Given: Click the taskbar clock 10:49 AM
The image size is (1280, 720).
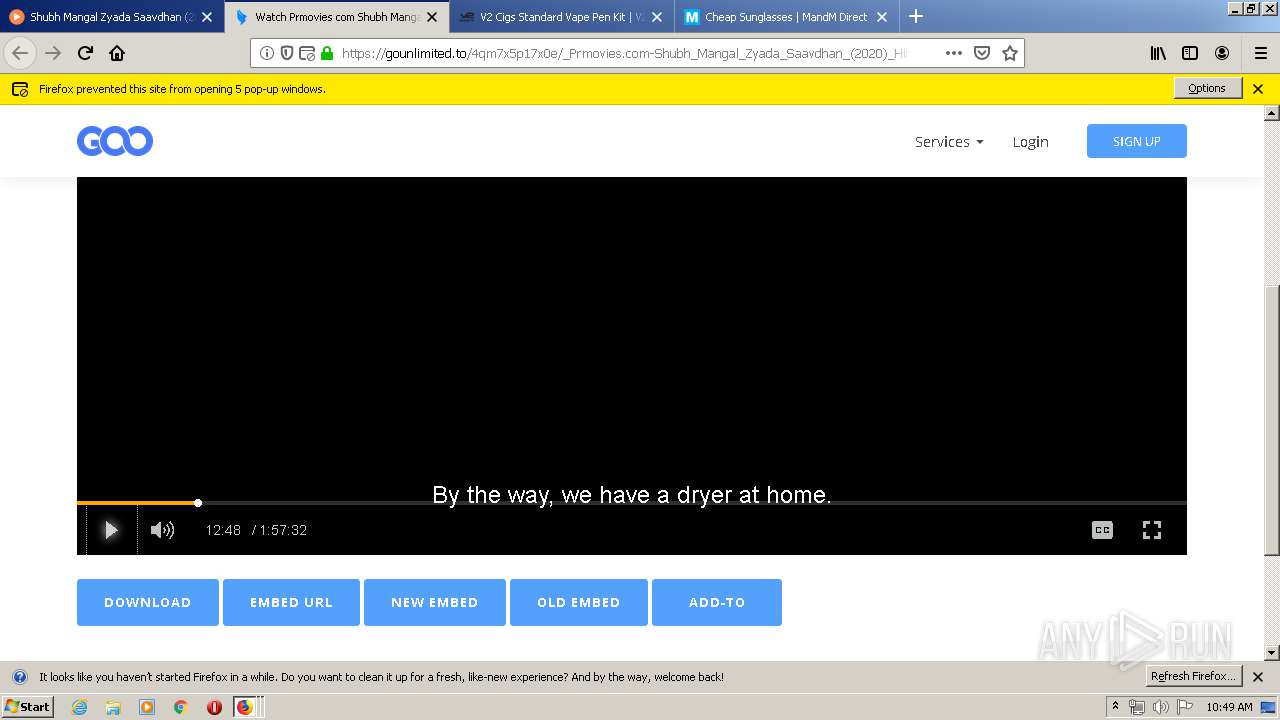Looking at the screenshot, I should [1229, 707].
